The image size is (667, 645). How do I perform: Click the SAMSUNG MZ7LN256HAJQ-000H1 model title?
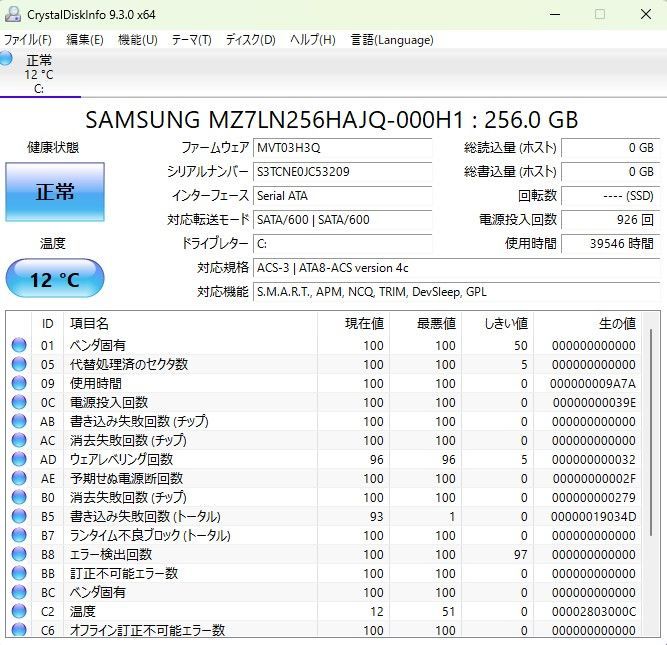click(x=331, y=120)
